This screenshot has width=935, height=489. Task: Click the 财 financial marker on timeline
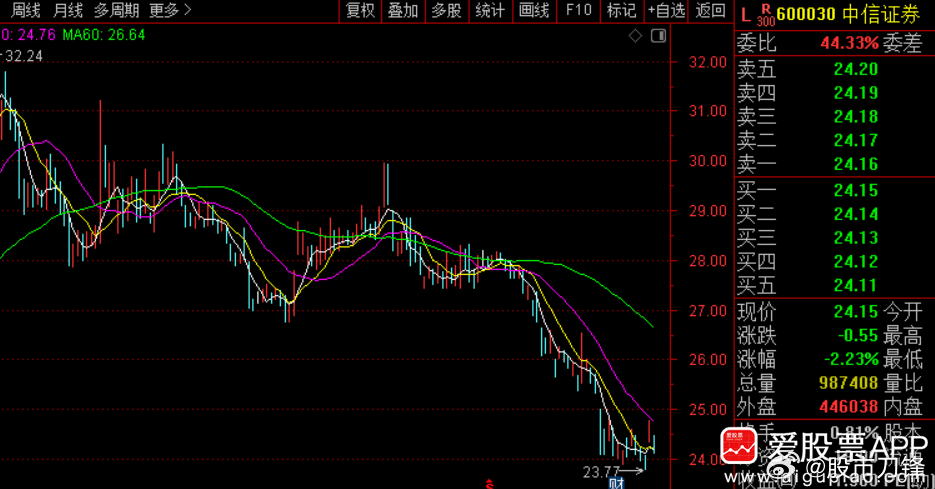tap(617, 484)
